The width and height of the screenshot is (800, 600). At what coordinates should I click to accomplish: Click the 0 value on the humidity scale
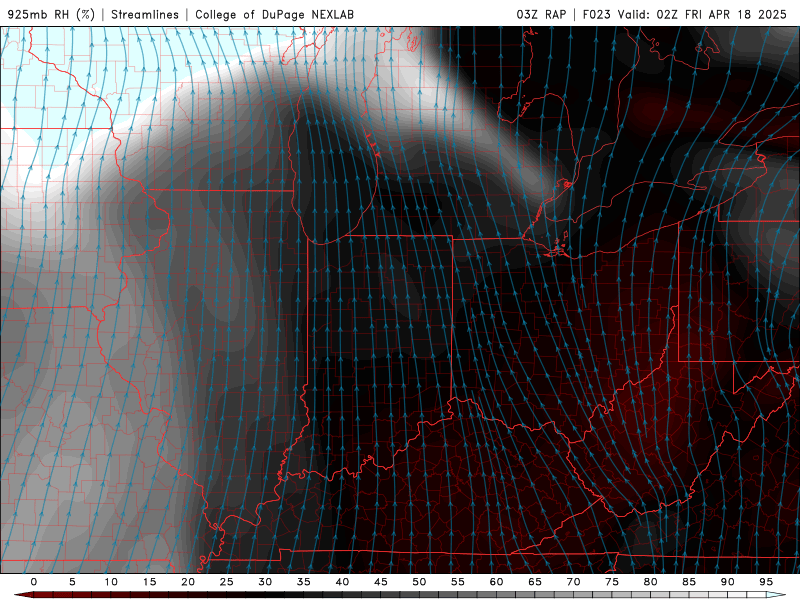34,582
